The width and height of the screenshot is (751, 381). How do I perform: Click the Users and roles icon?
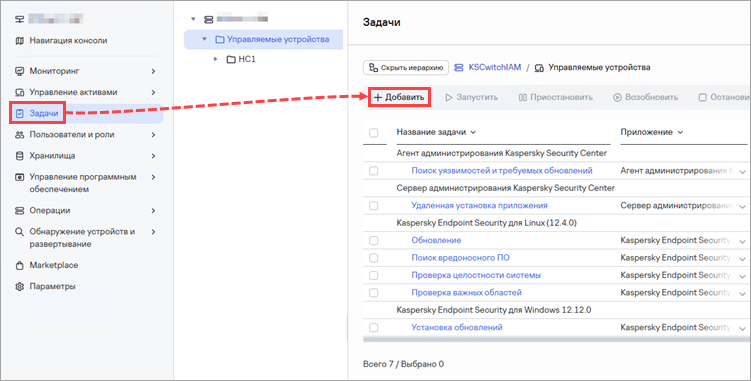pos(20,135)
